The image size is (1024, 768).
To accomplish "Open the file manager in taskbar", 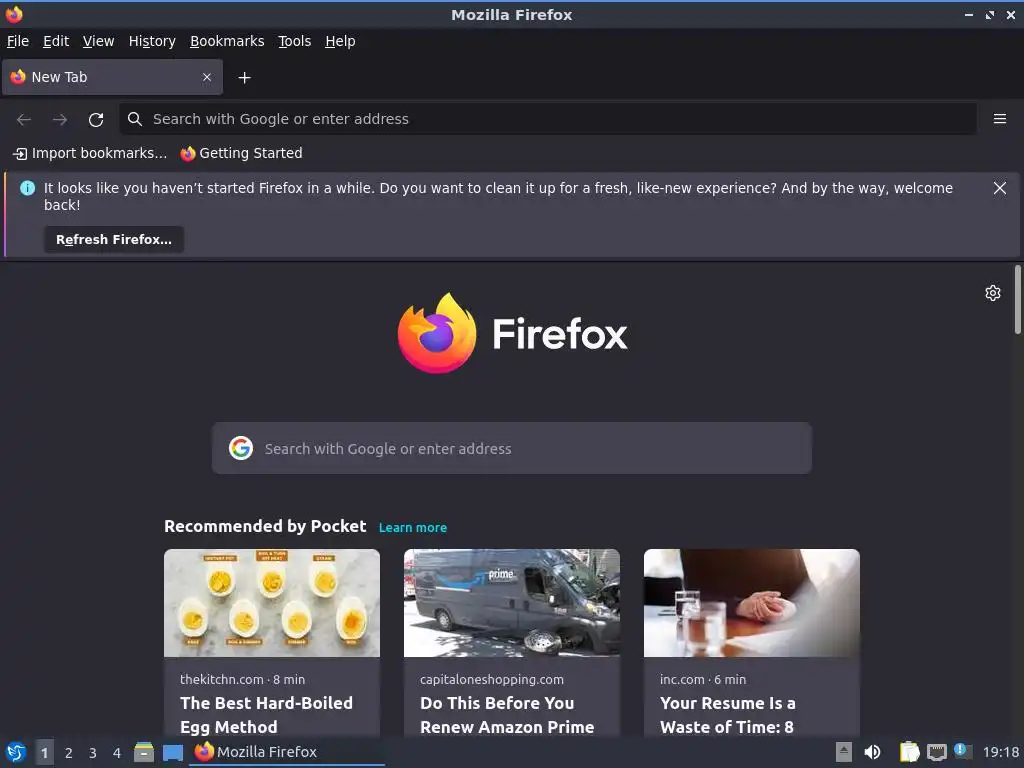I will pos(144,752).
